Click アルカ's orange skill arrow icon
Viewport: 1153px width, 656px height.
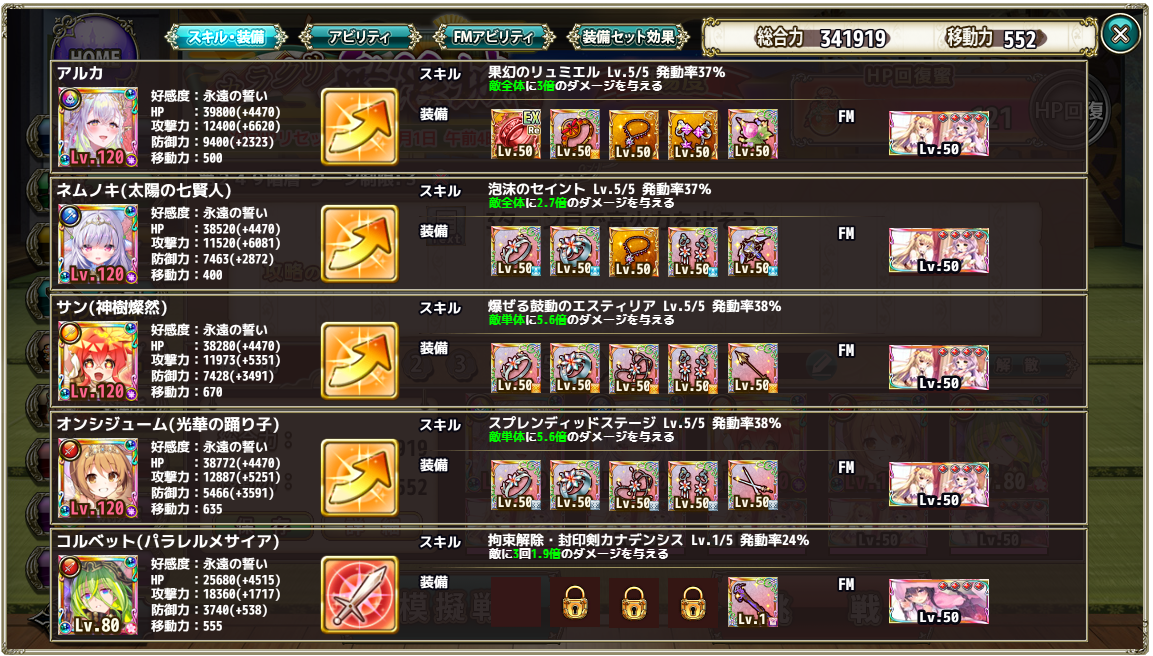pos(360,126)
